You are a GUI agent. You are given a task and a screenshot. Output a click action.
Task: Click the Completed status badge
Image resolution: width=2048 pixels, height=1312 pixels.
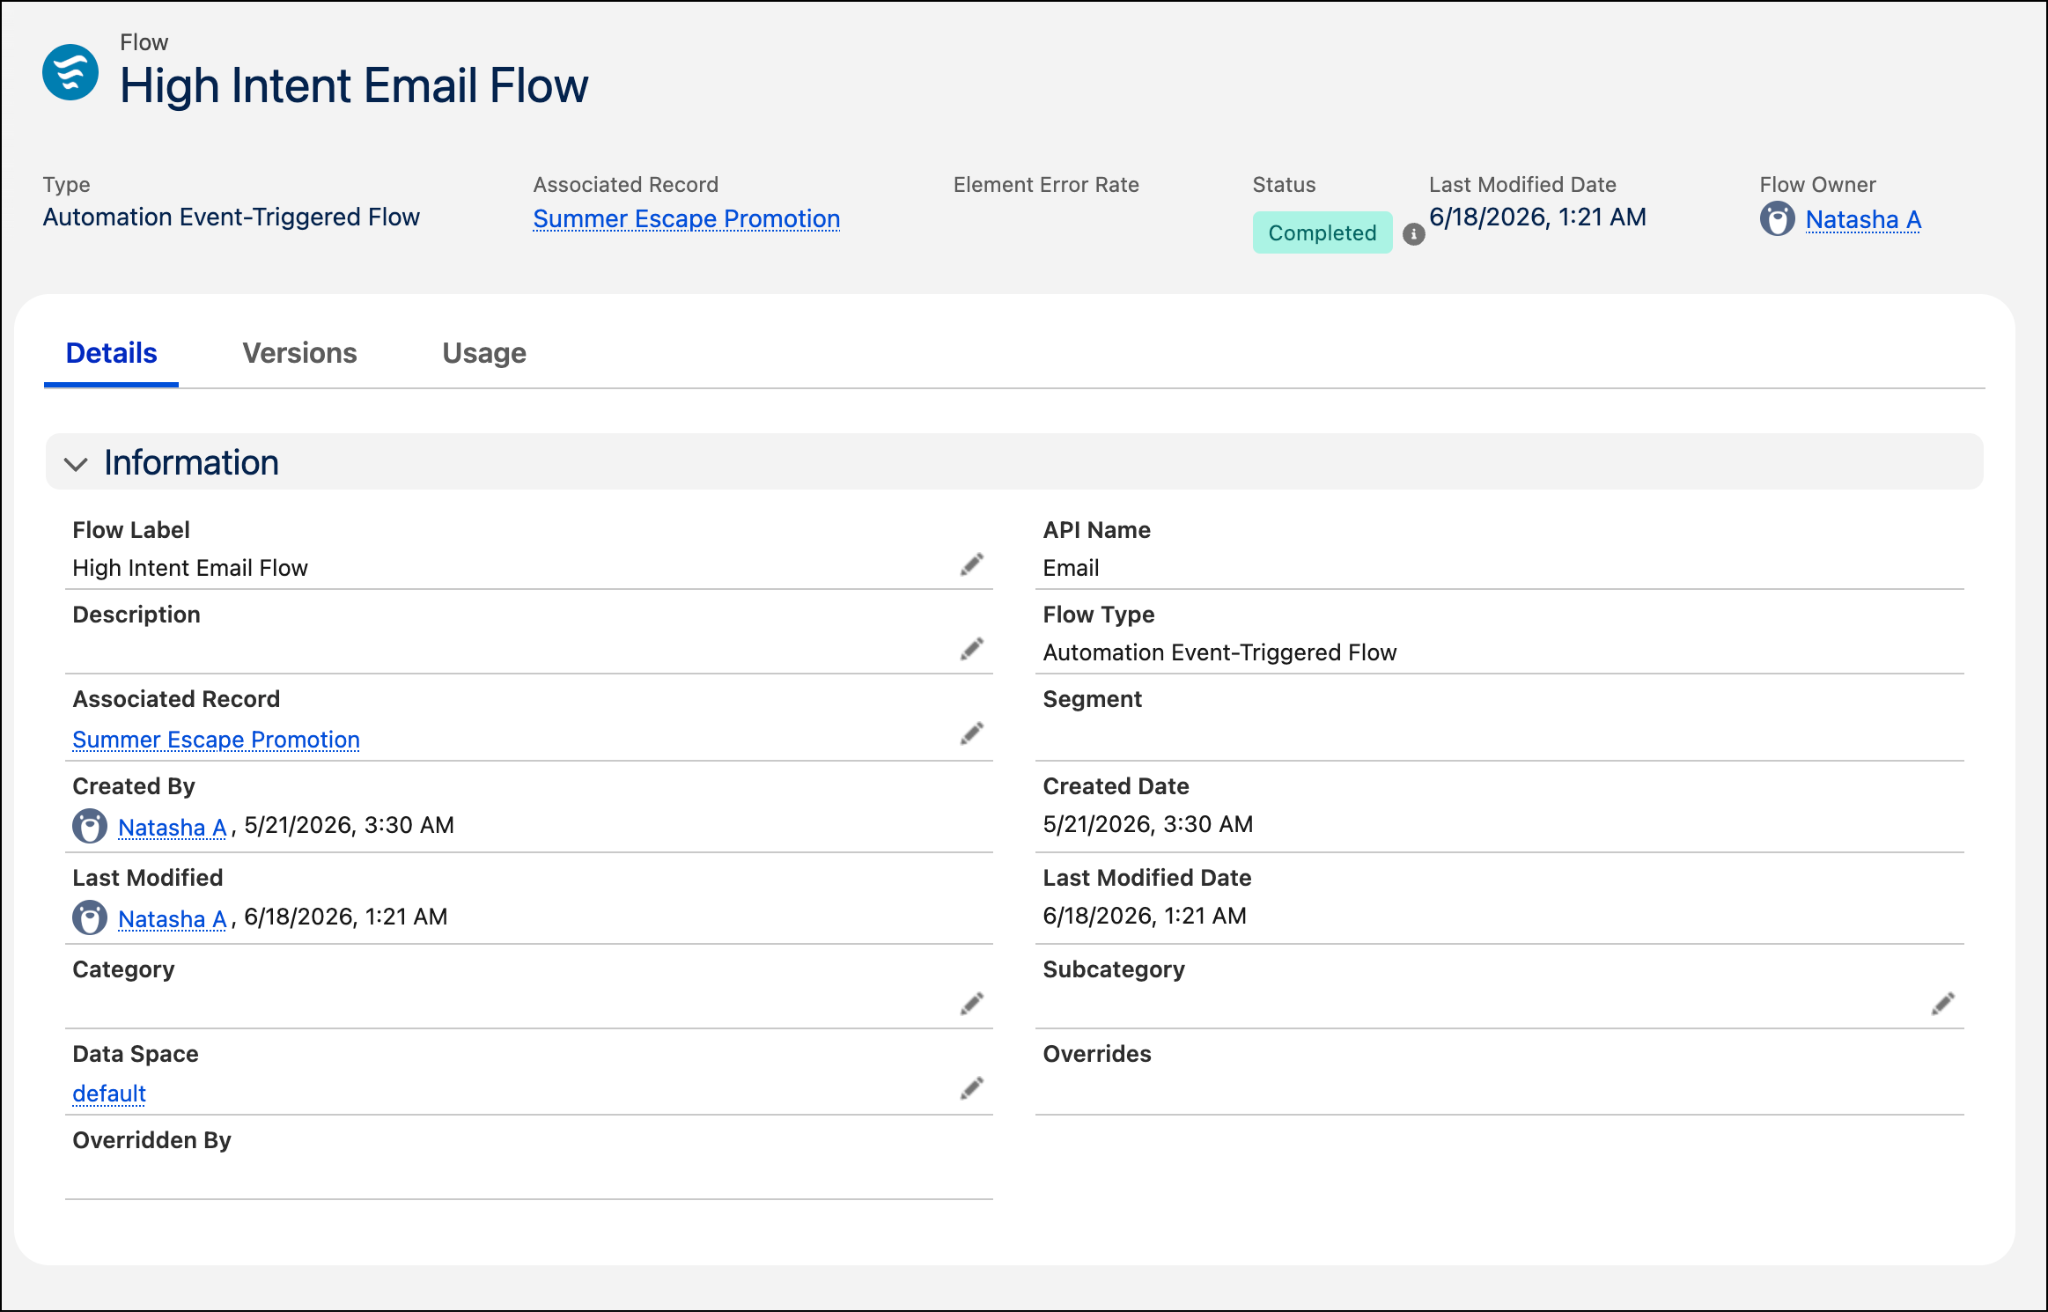(1322, 233)
